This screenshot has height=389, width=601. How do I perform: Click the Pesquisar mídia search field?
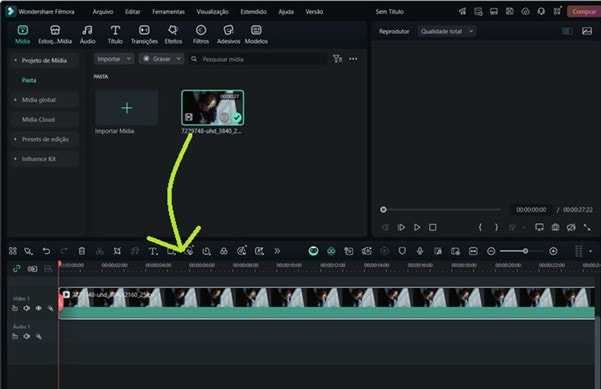(258, 59)
